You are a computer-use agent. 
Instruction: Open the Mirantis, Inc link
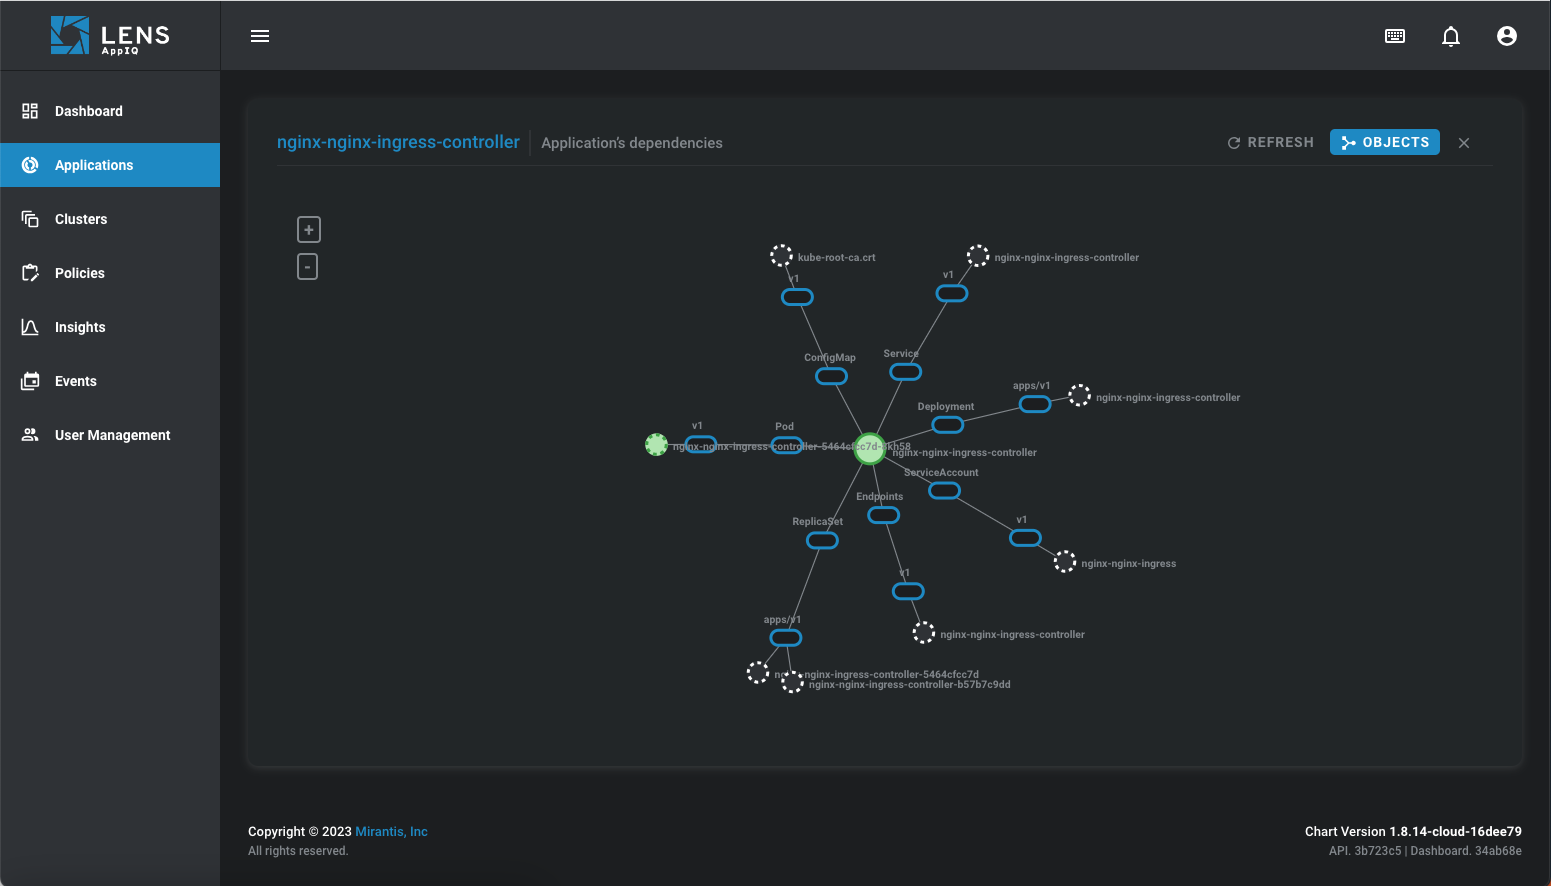[x=391, y=831]
